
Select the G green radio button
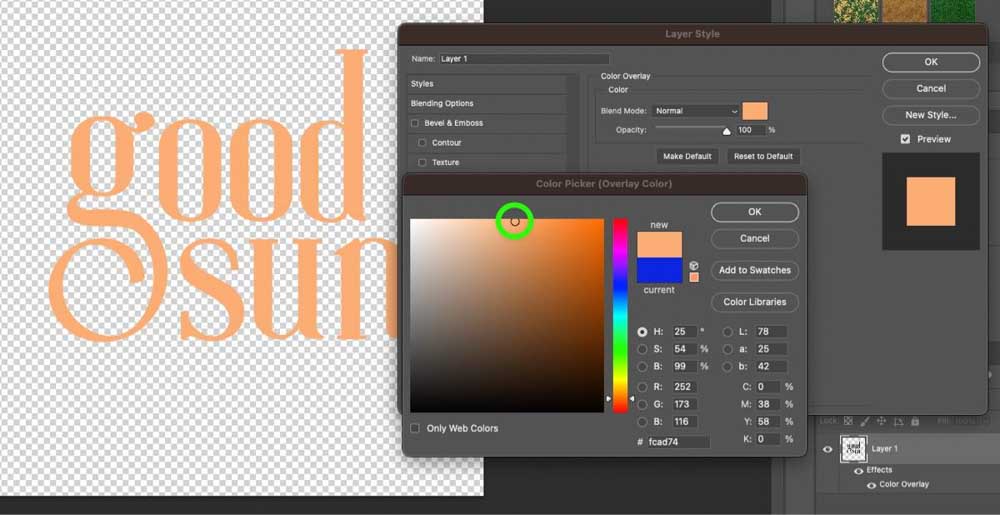pyautogui.click(x=642, y=404)
